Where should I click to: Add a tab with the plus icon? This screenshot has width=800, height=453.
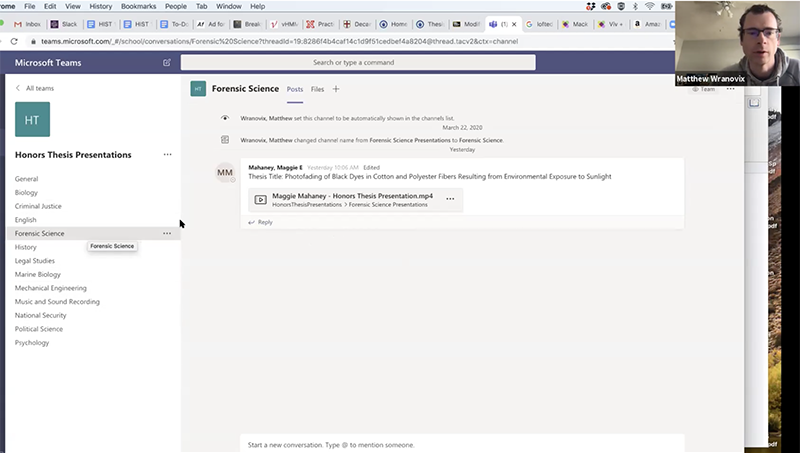click(336, 89)
